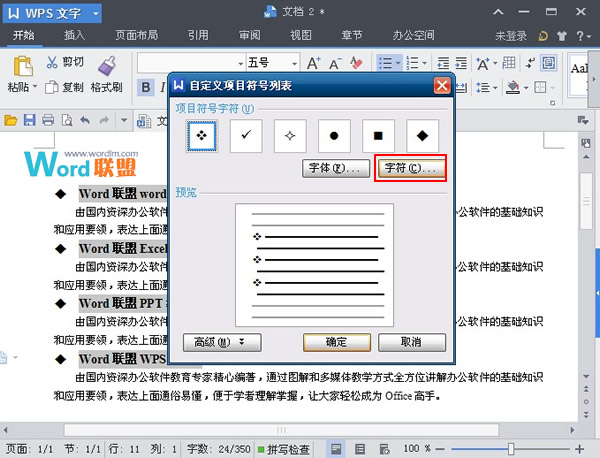The height and width of the screenshot is (458, 600).
Task: Click the increase font size icon
Action: pos(314,63)
